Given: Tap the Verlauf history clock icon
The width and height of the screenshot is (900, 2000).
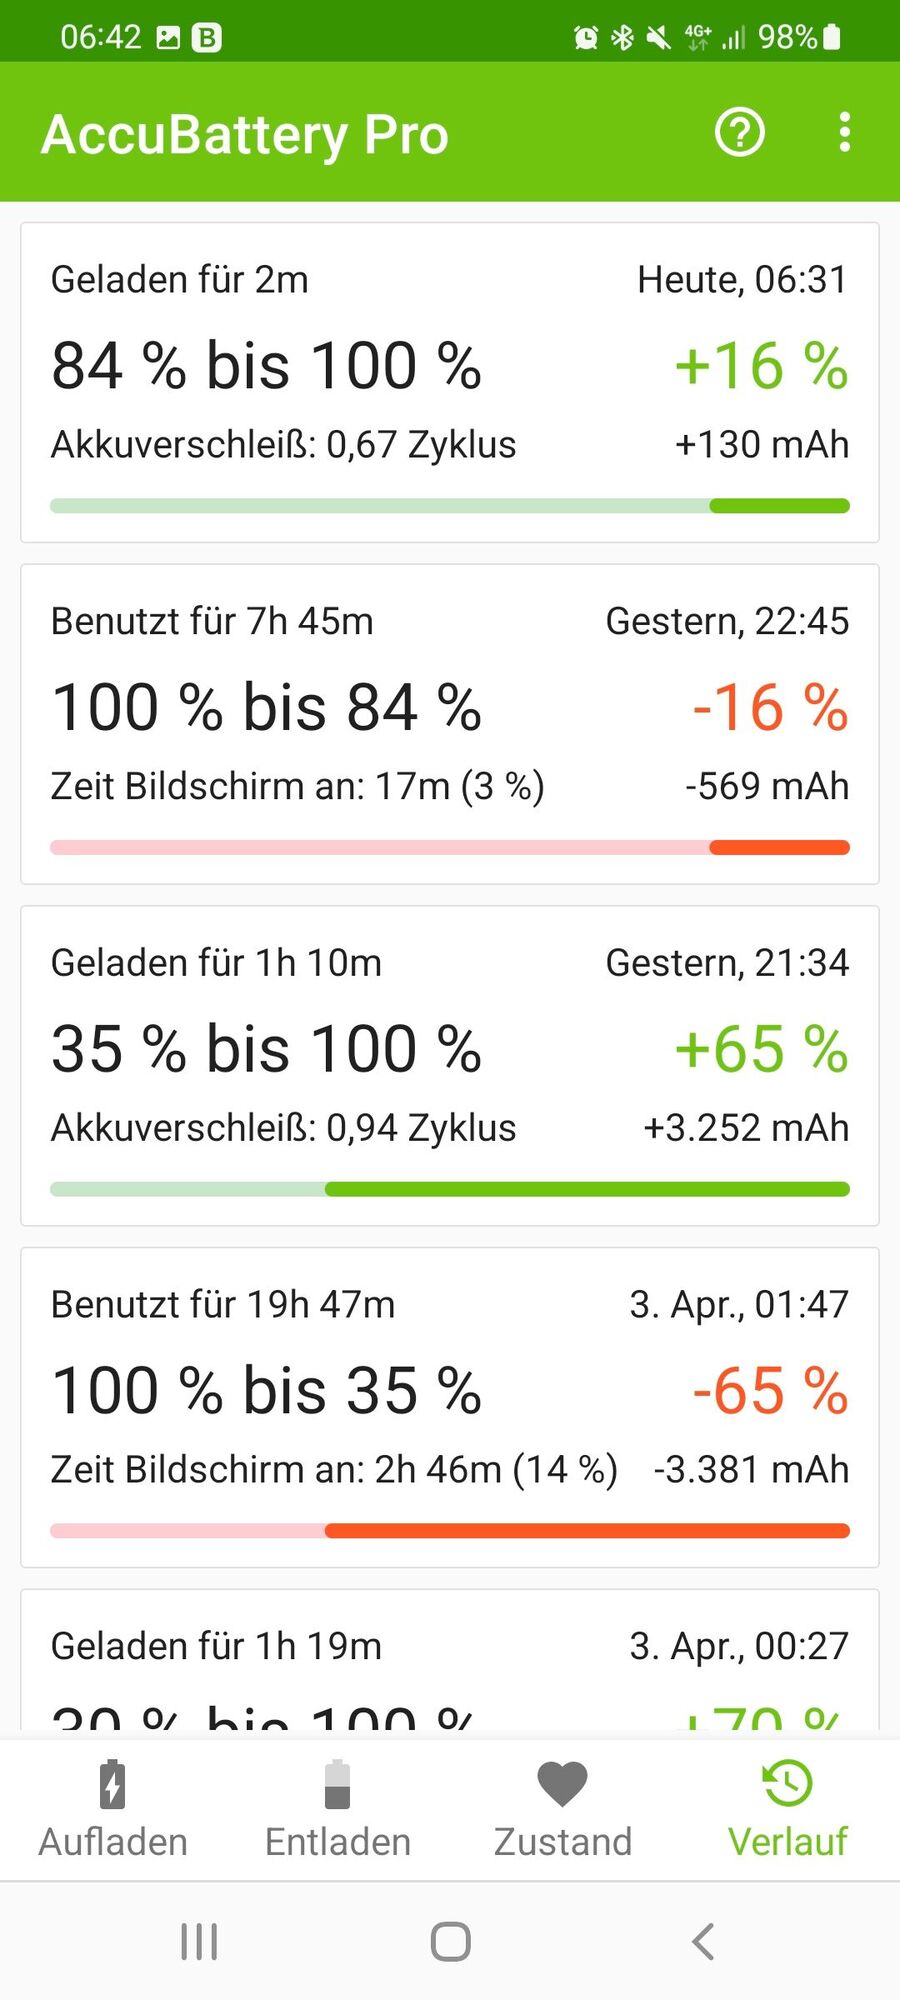Looking at the screenshot, I should coord(788,1784).
